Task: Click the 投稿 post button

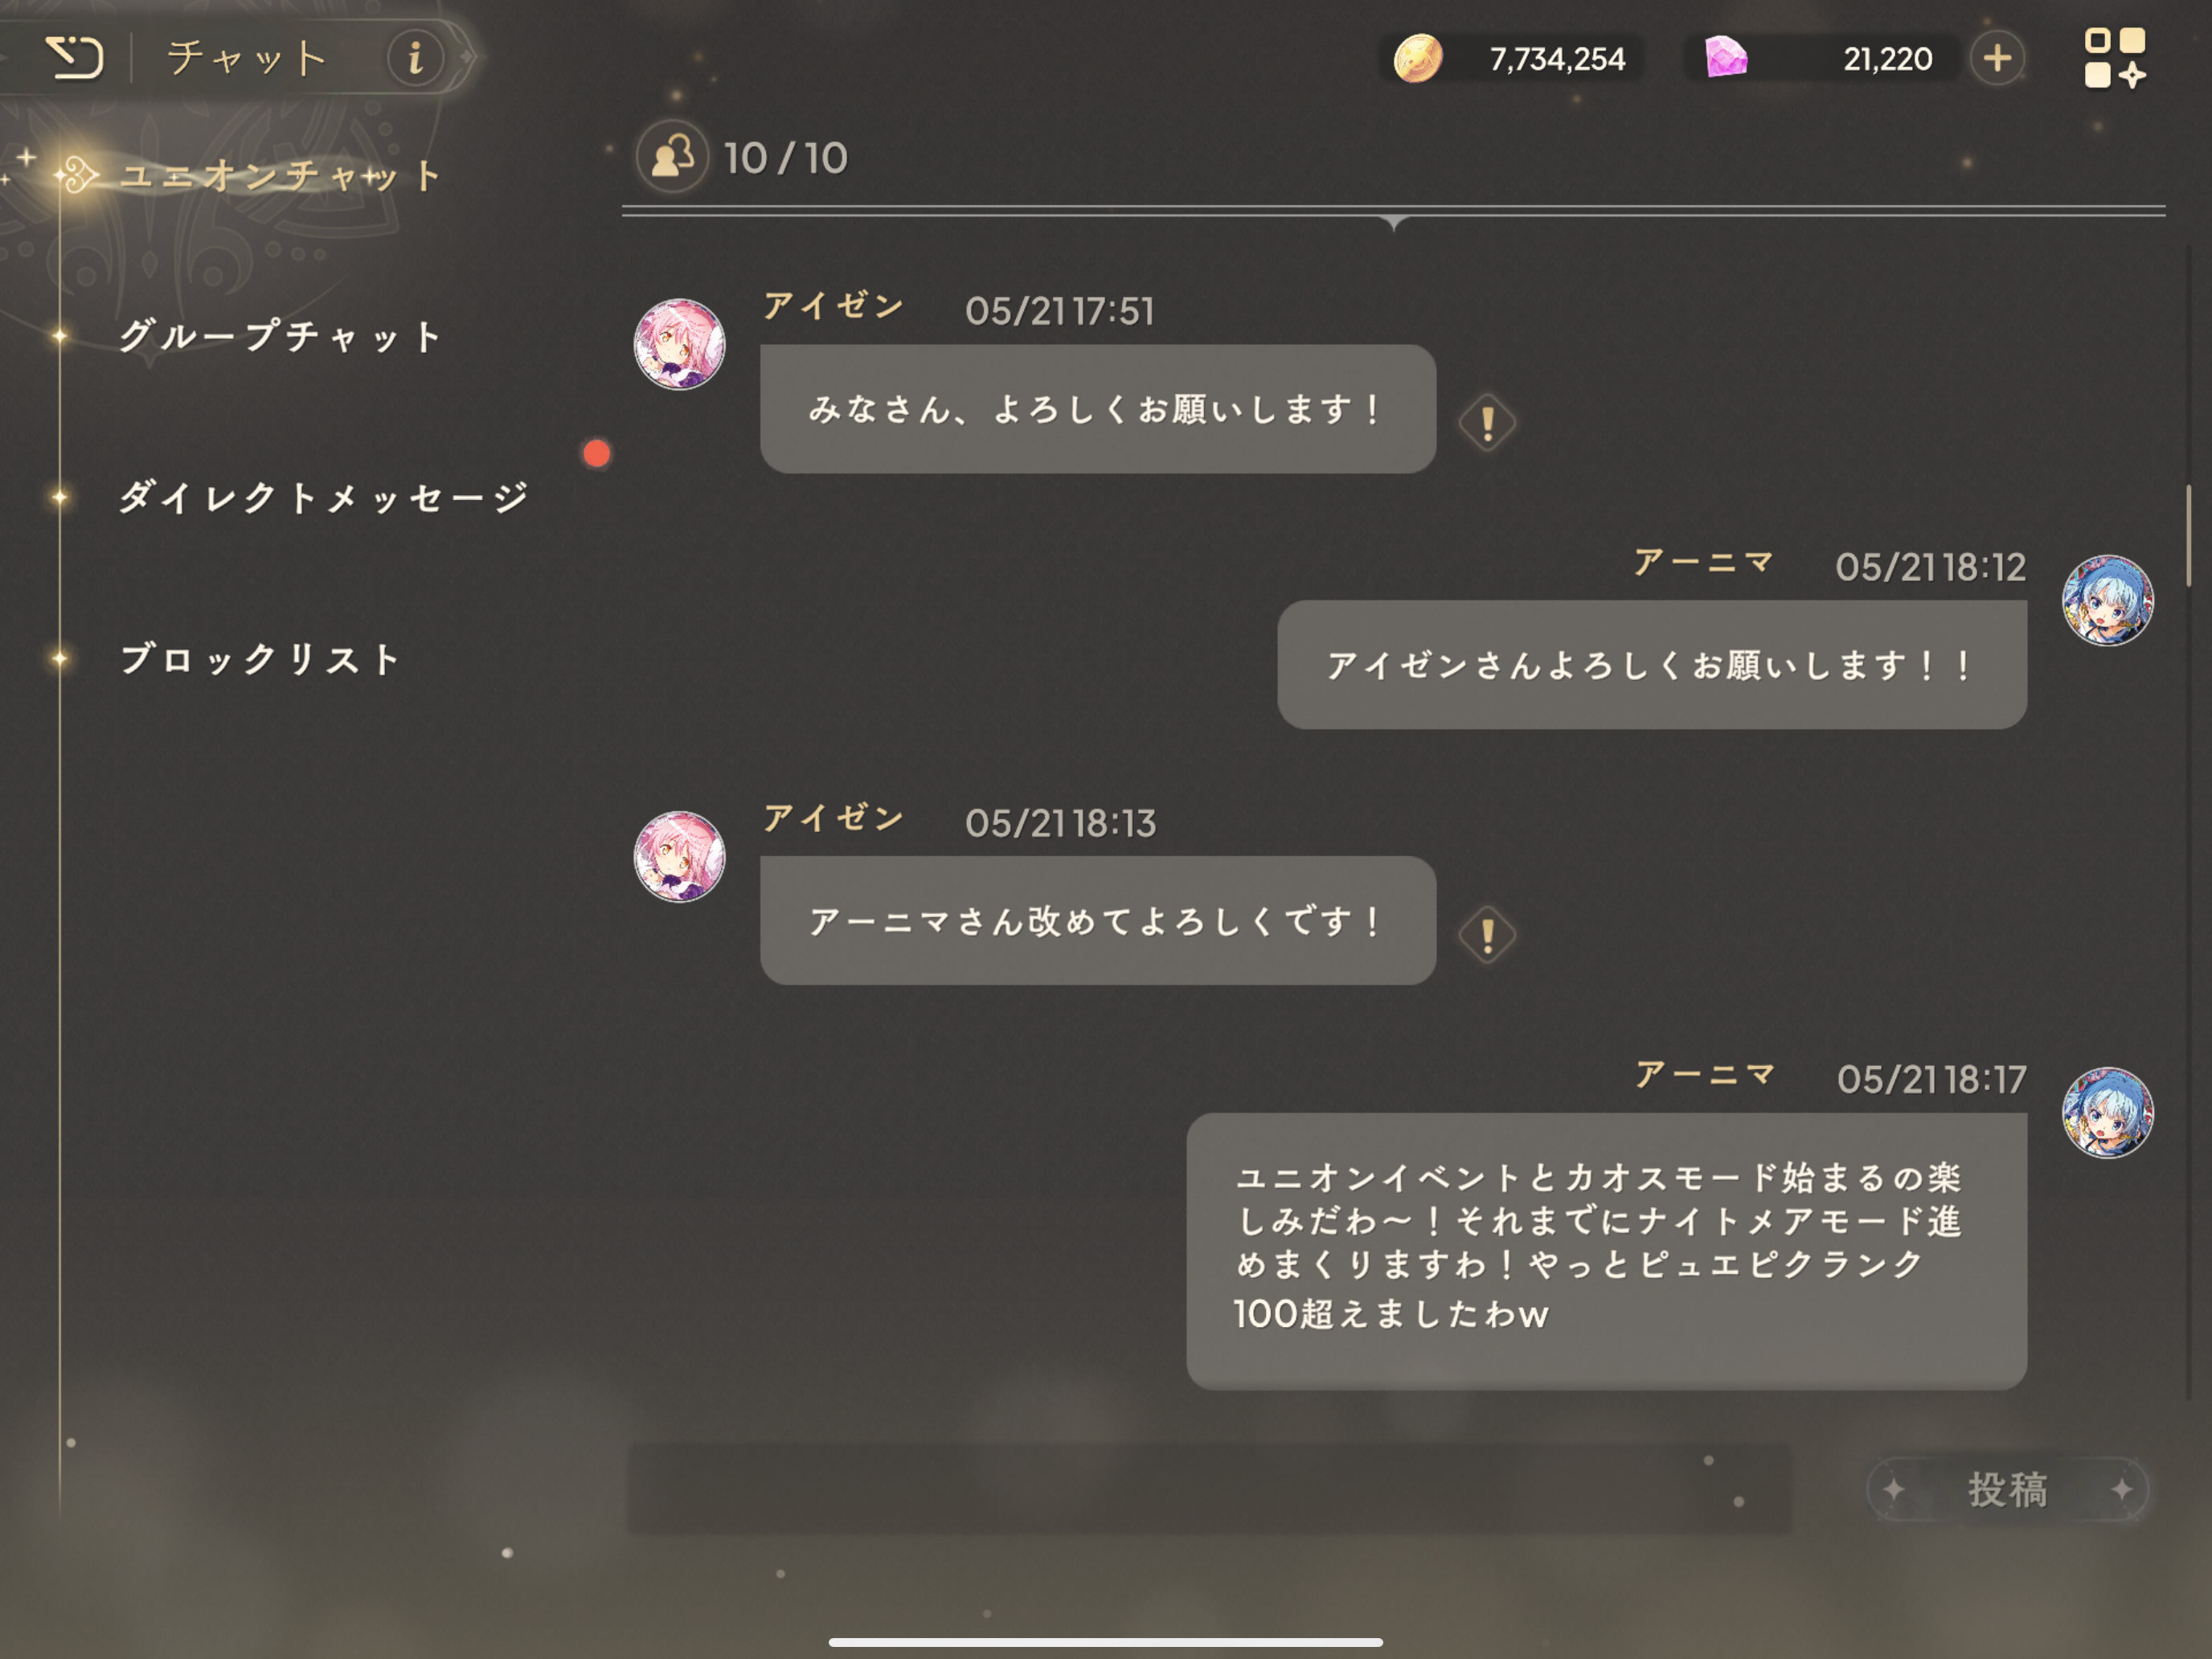Action: (x=2007, y=1489)
